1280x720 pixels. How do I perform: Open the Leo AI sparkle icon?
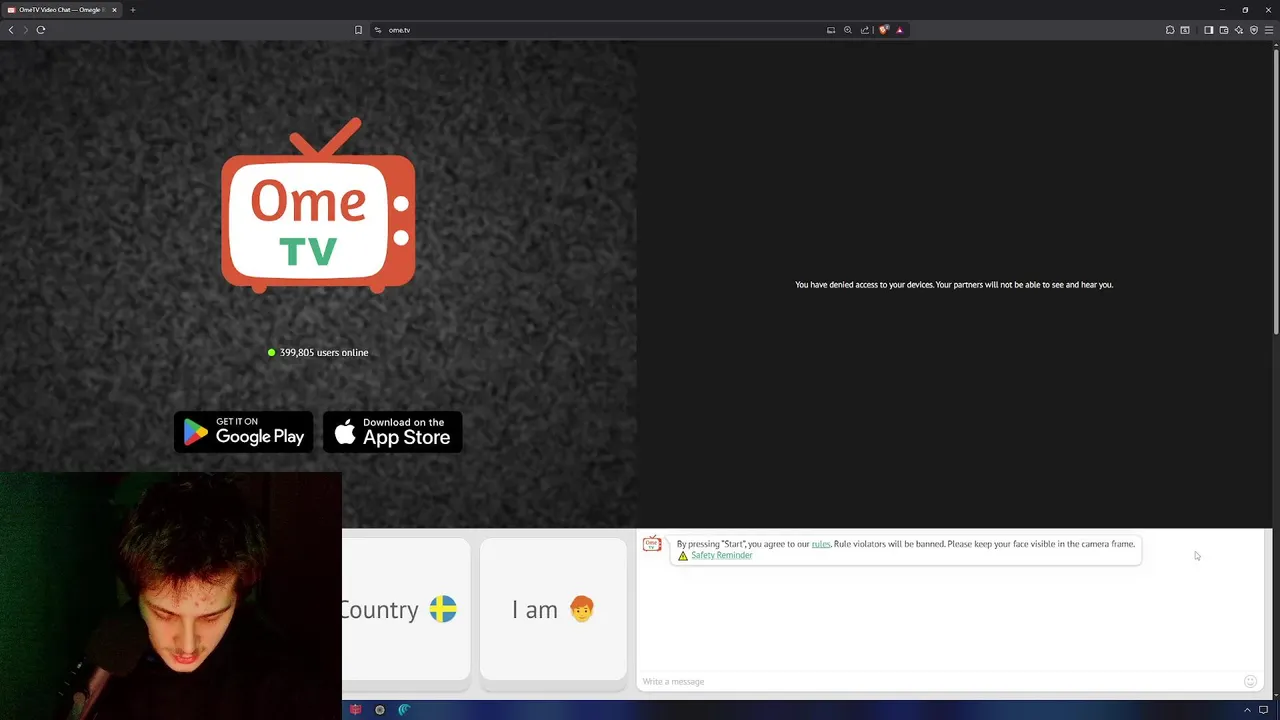(x=1238, y=30)
